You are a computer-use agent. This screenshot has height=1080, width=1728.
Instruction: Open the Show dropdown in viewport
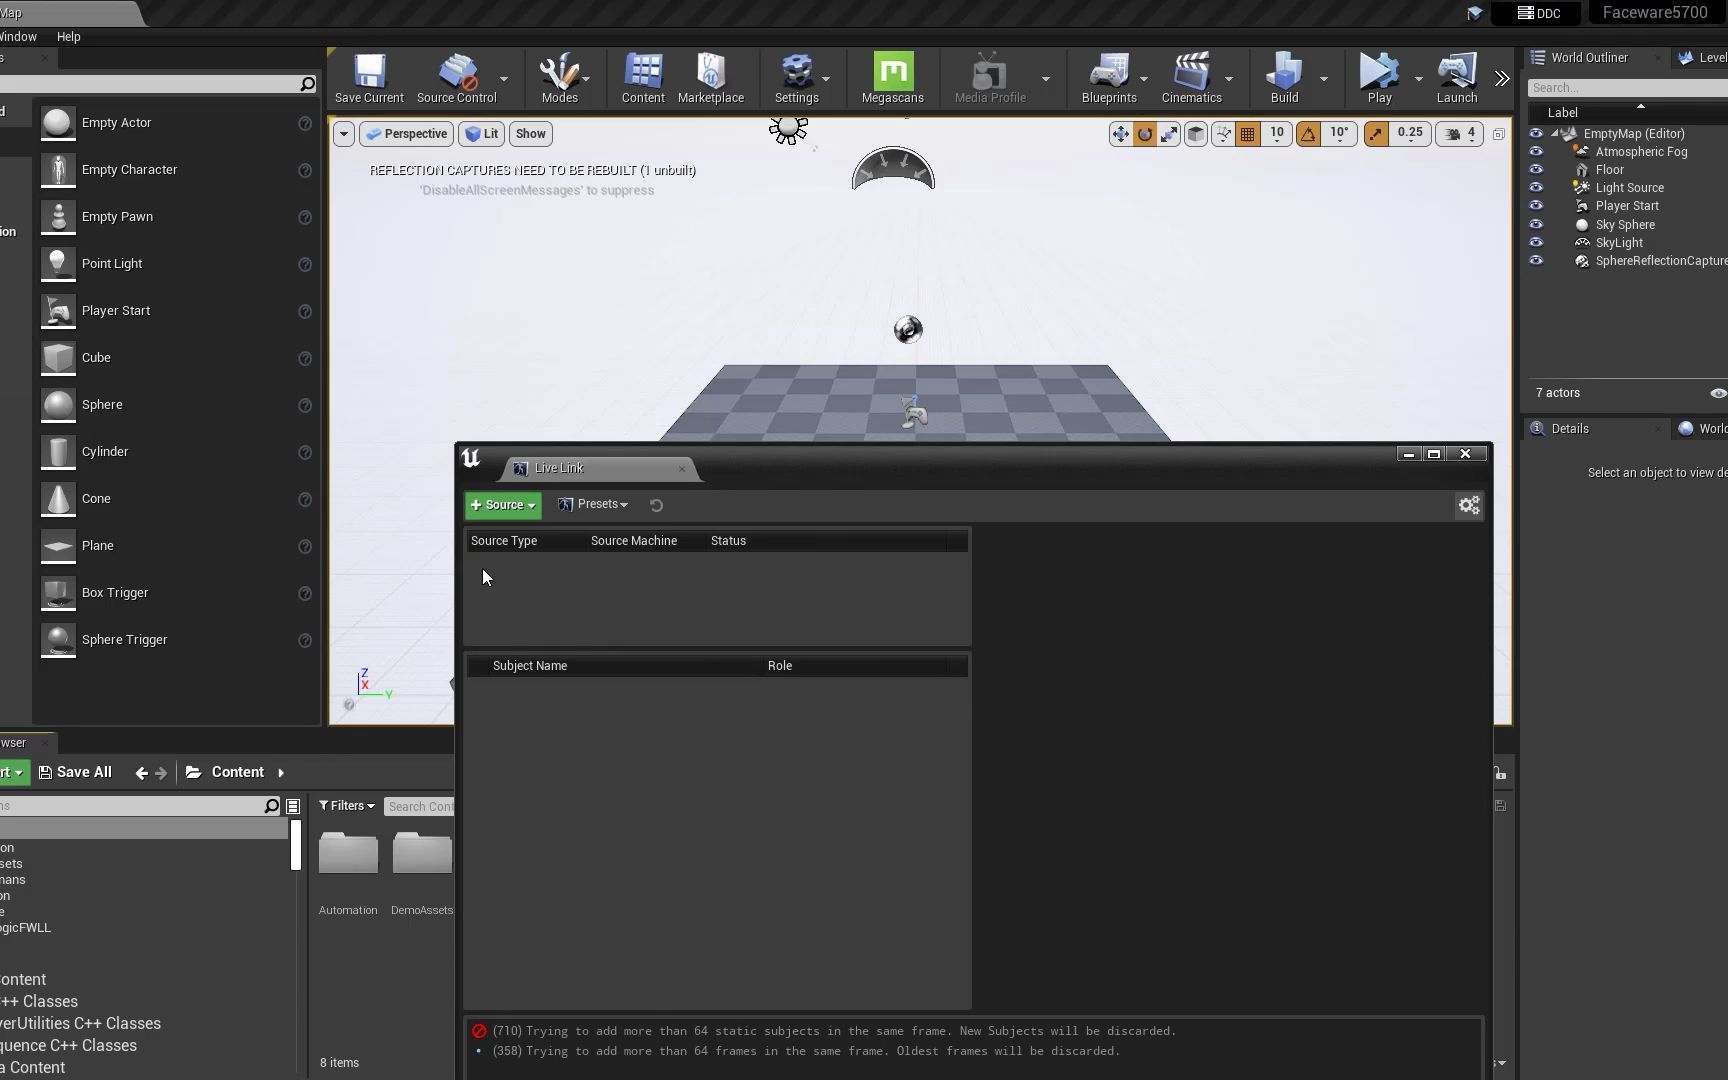click(529, 133)
